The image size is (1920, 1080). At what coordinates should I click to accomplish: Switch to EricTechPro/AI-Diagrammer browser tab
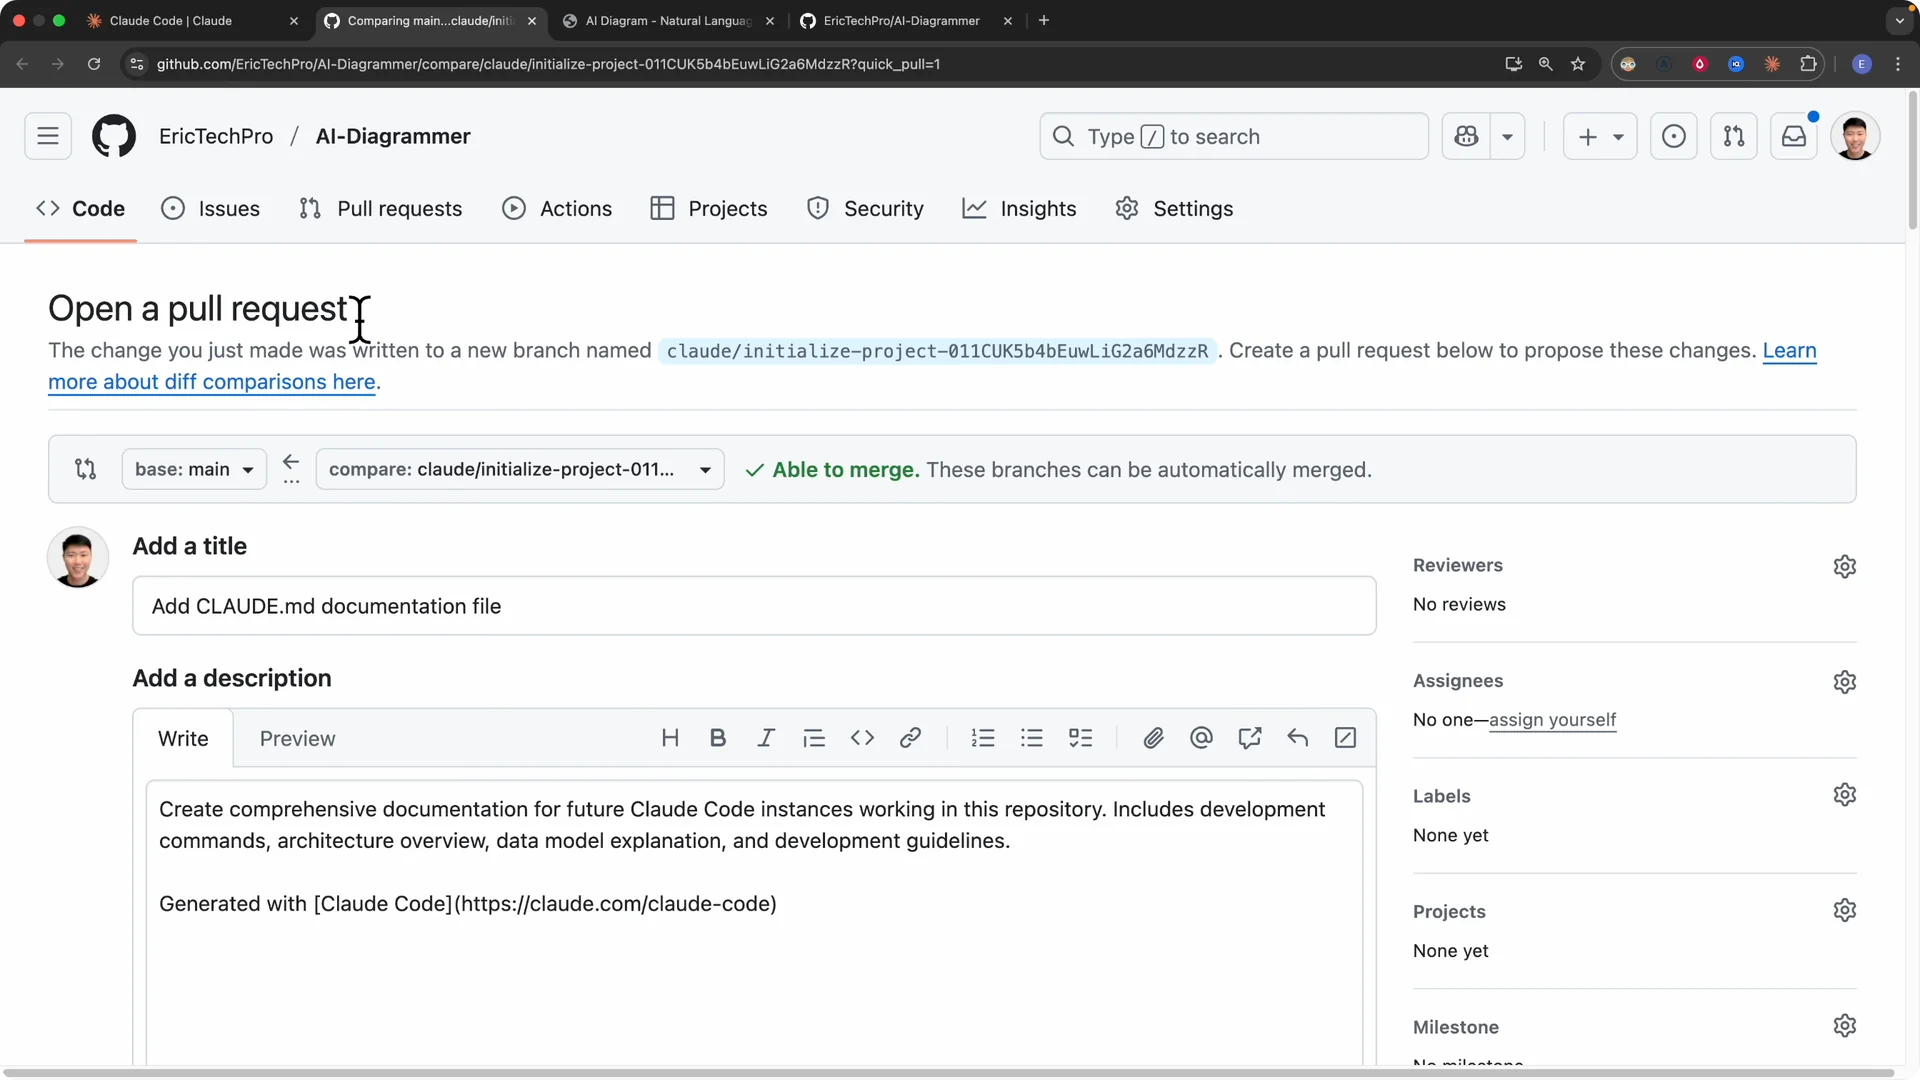click(x=904, y=20)
